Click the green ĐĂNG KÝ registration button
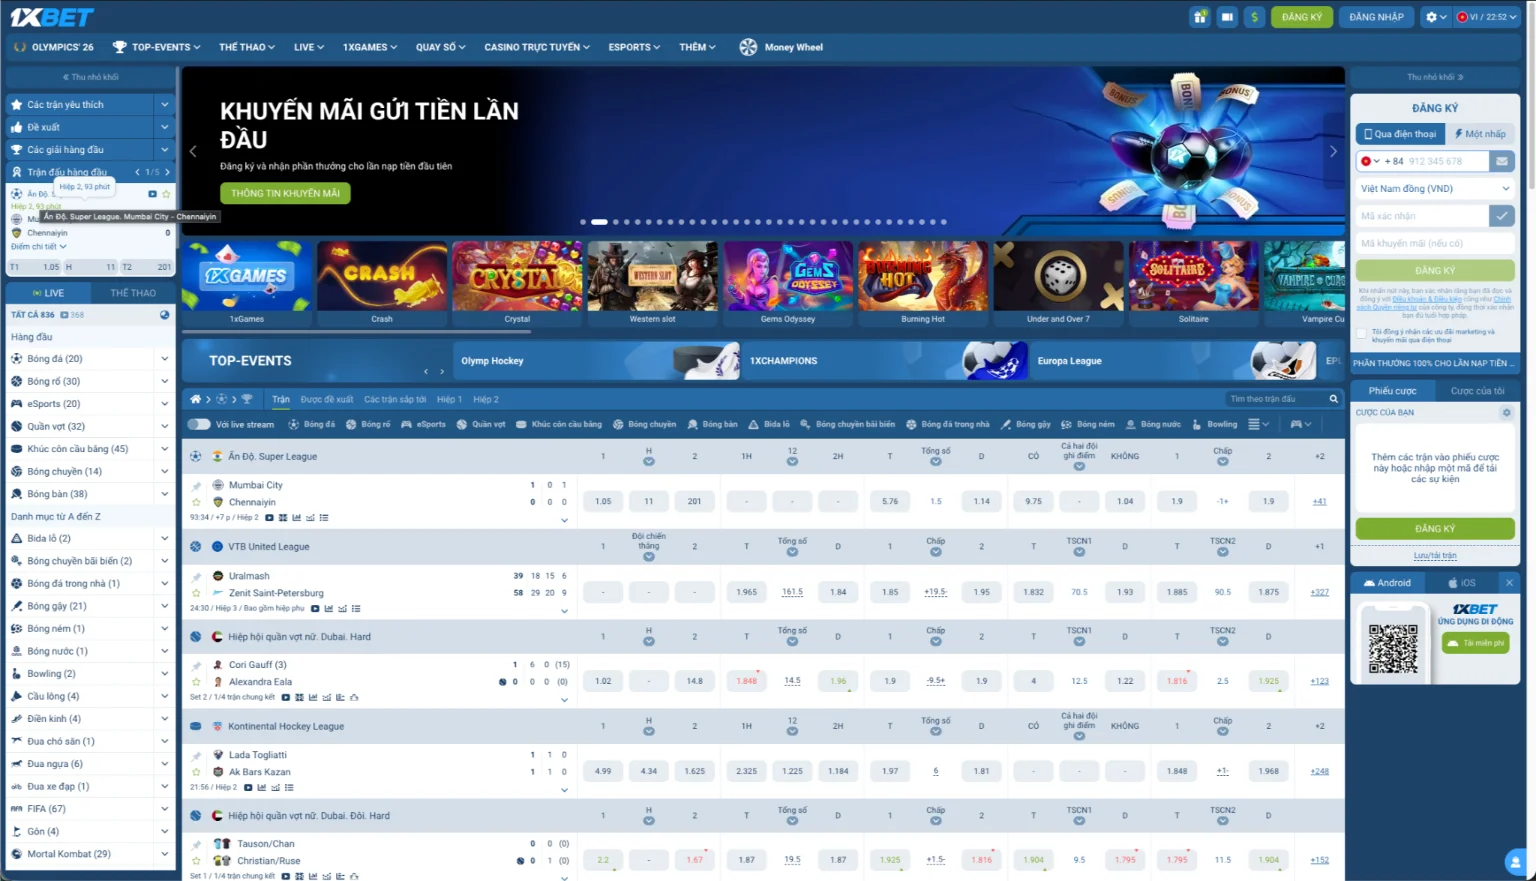This screenshot has width=1536, height=881. point(1302,17)
